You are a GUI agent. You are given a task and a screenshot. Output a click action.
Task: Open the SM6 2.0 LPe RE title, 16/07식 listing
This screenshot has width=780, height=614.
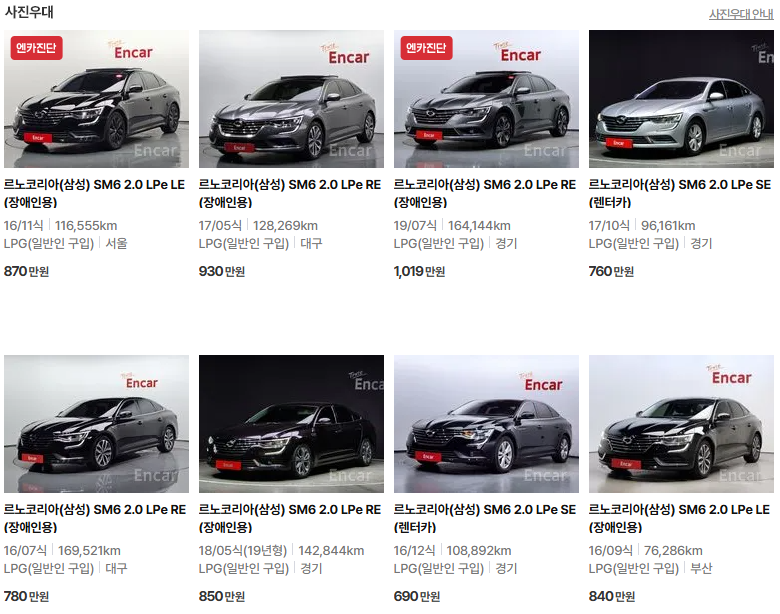95,518
